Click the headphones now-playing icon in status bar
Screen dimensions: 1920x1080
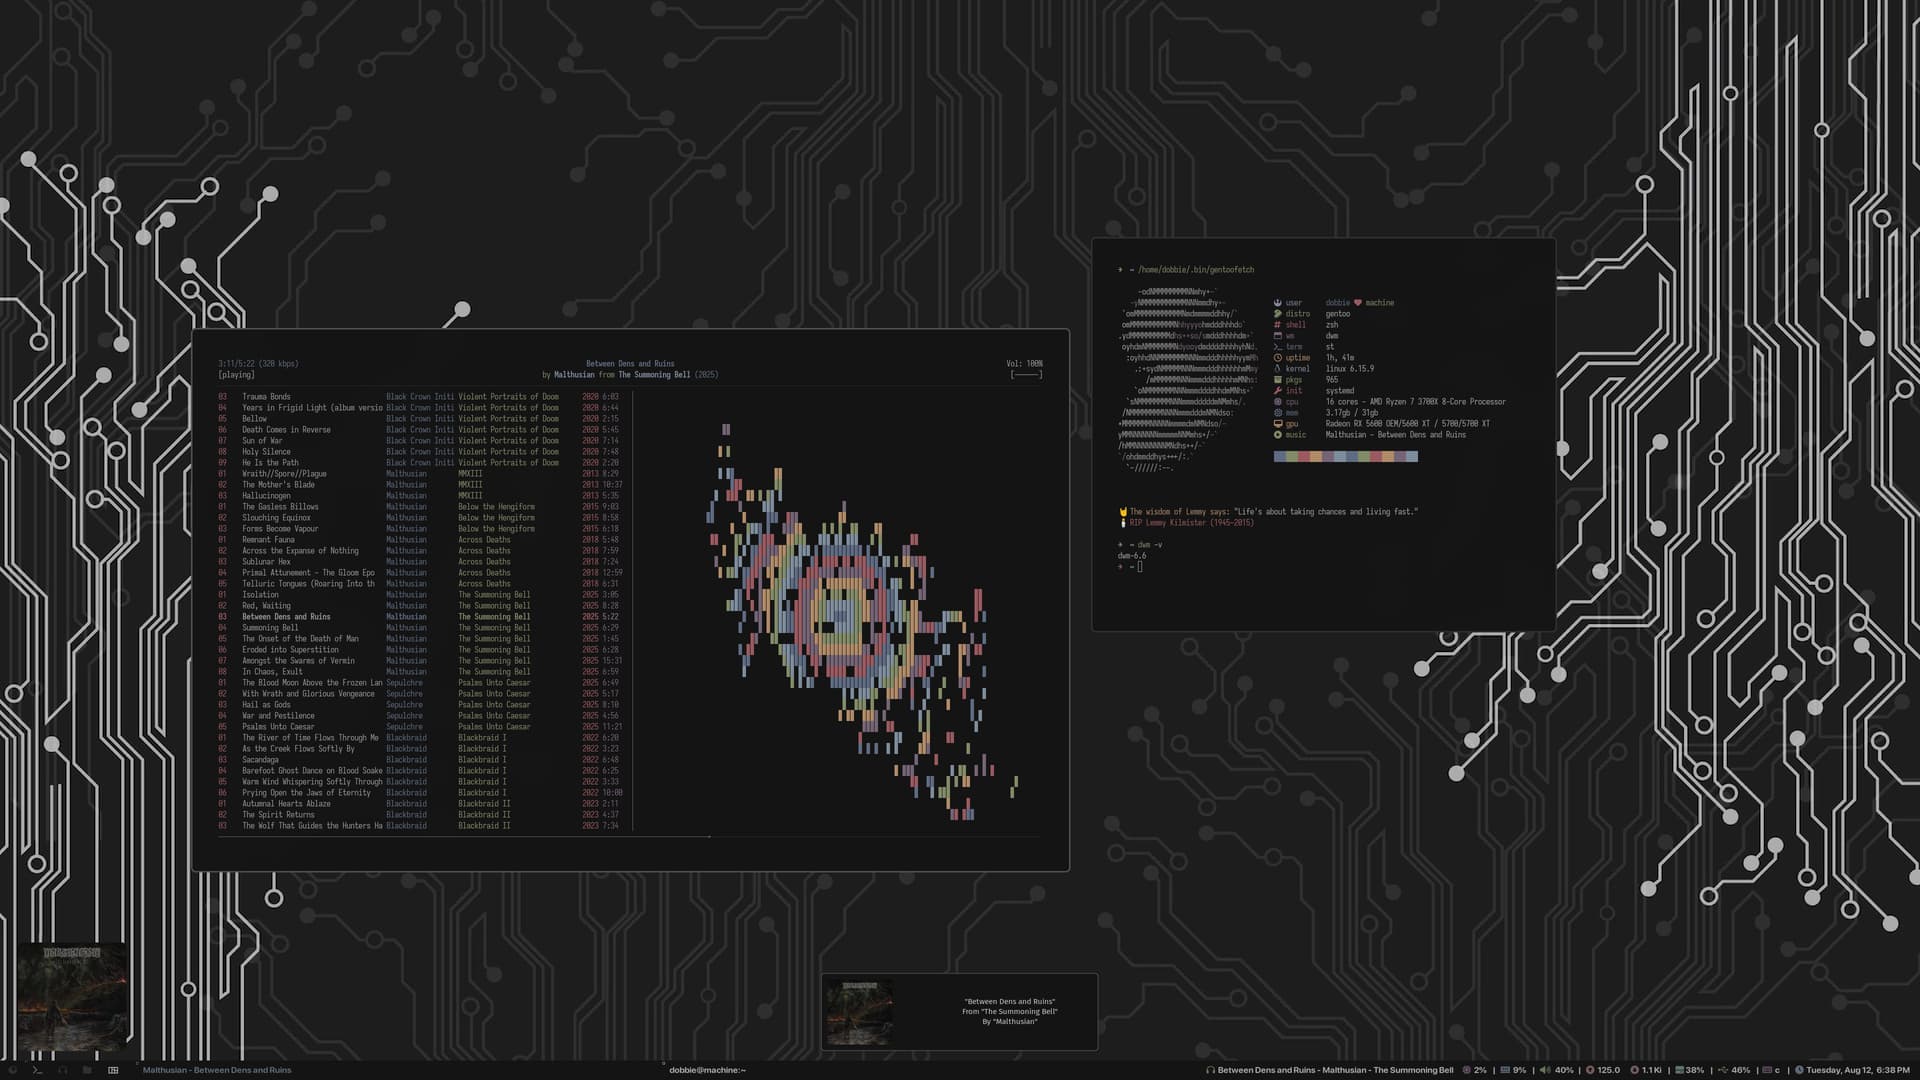(1210, 1070)
